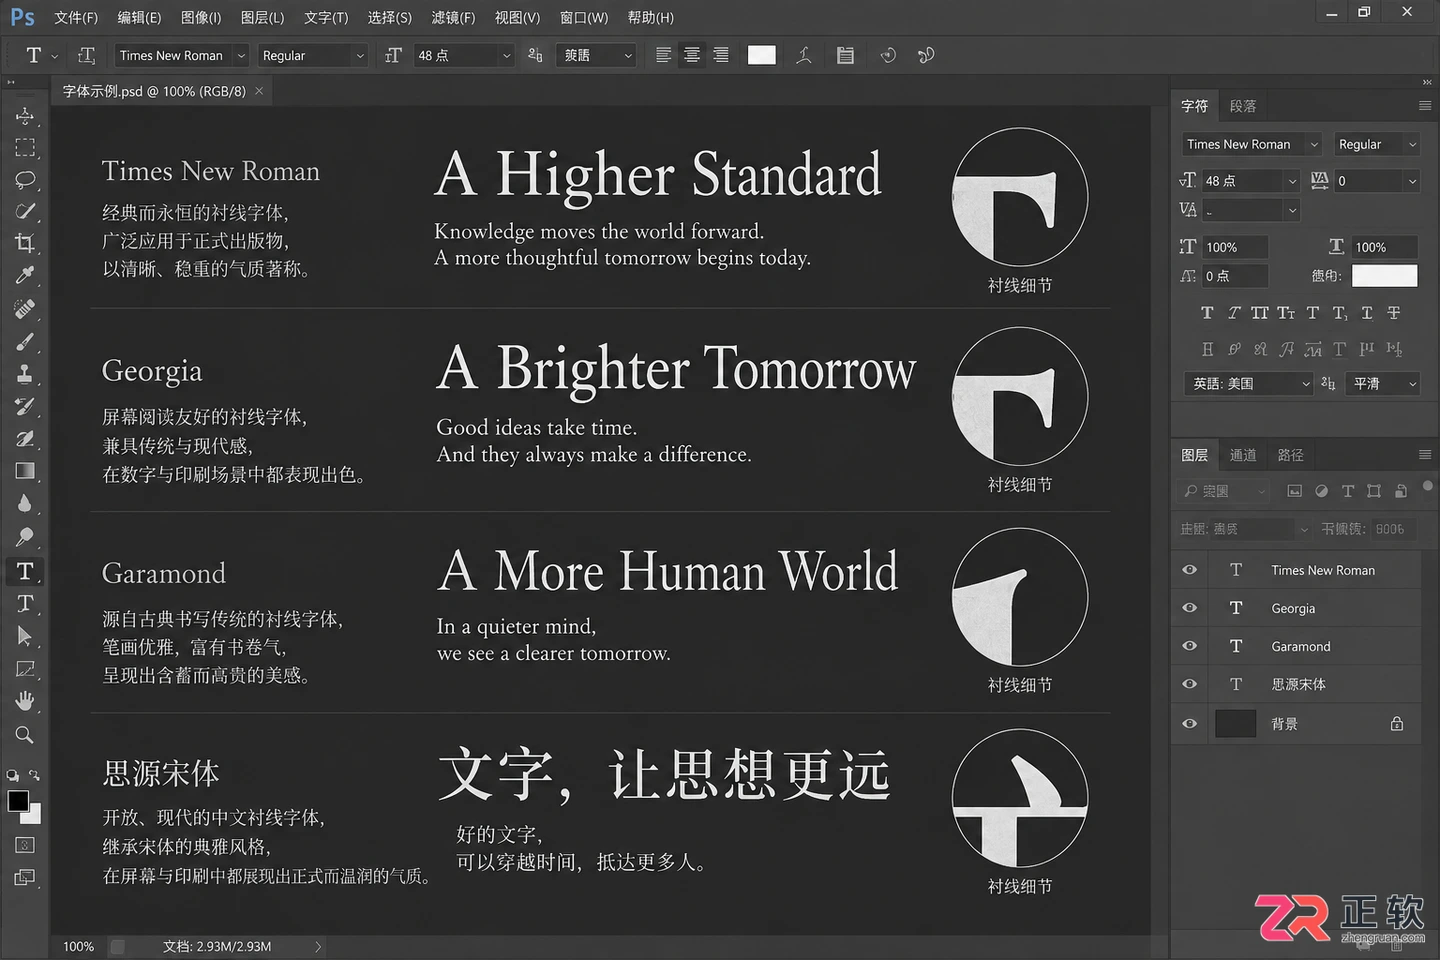The image size is (1440, 960).
Task: Open the Warp Text dialog
Action: coord(803,55)
